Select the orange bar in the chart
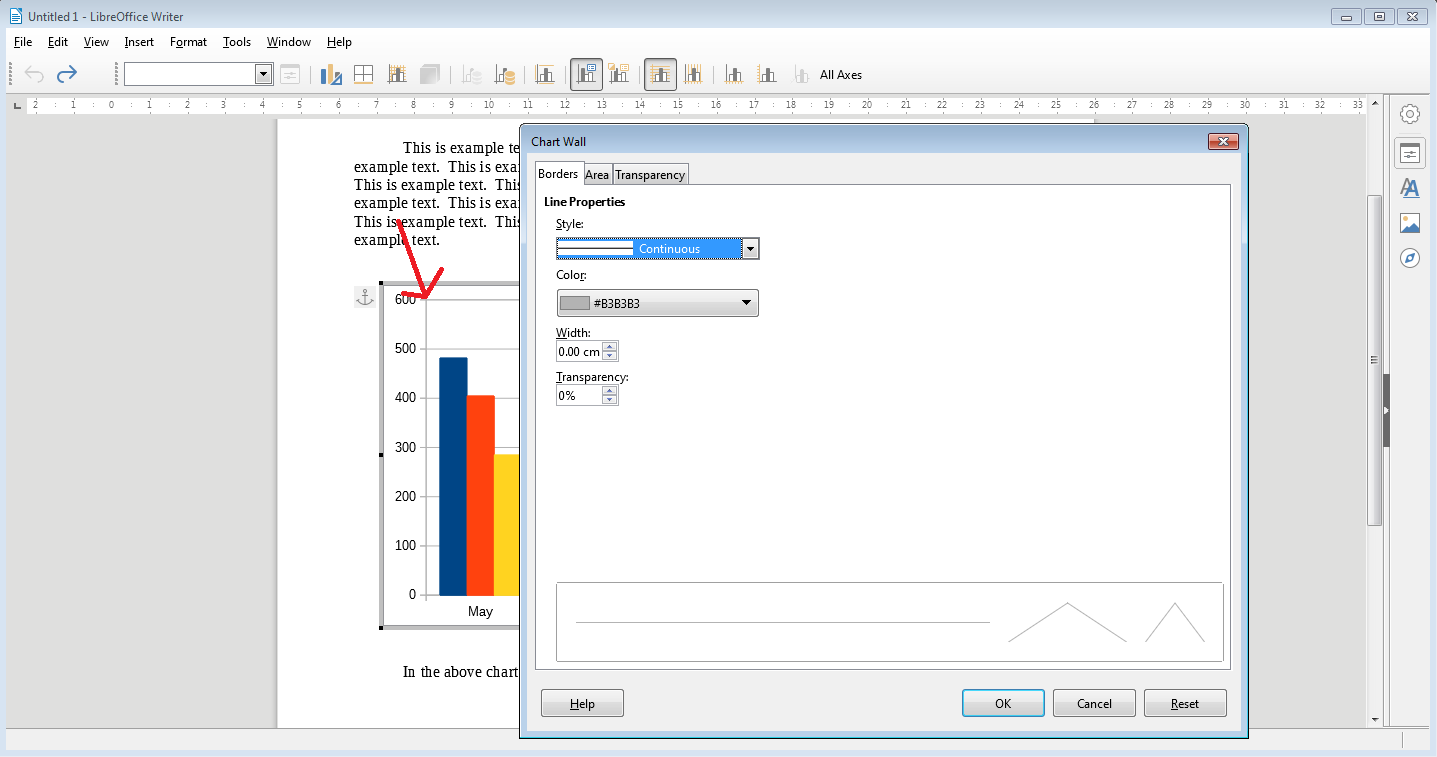1437x757 pixels. [x=480, y=495]
